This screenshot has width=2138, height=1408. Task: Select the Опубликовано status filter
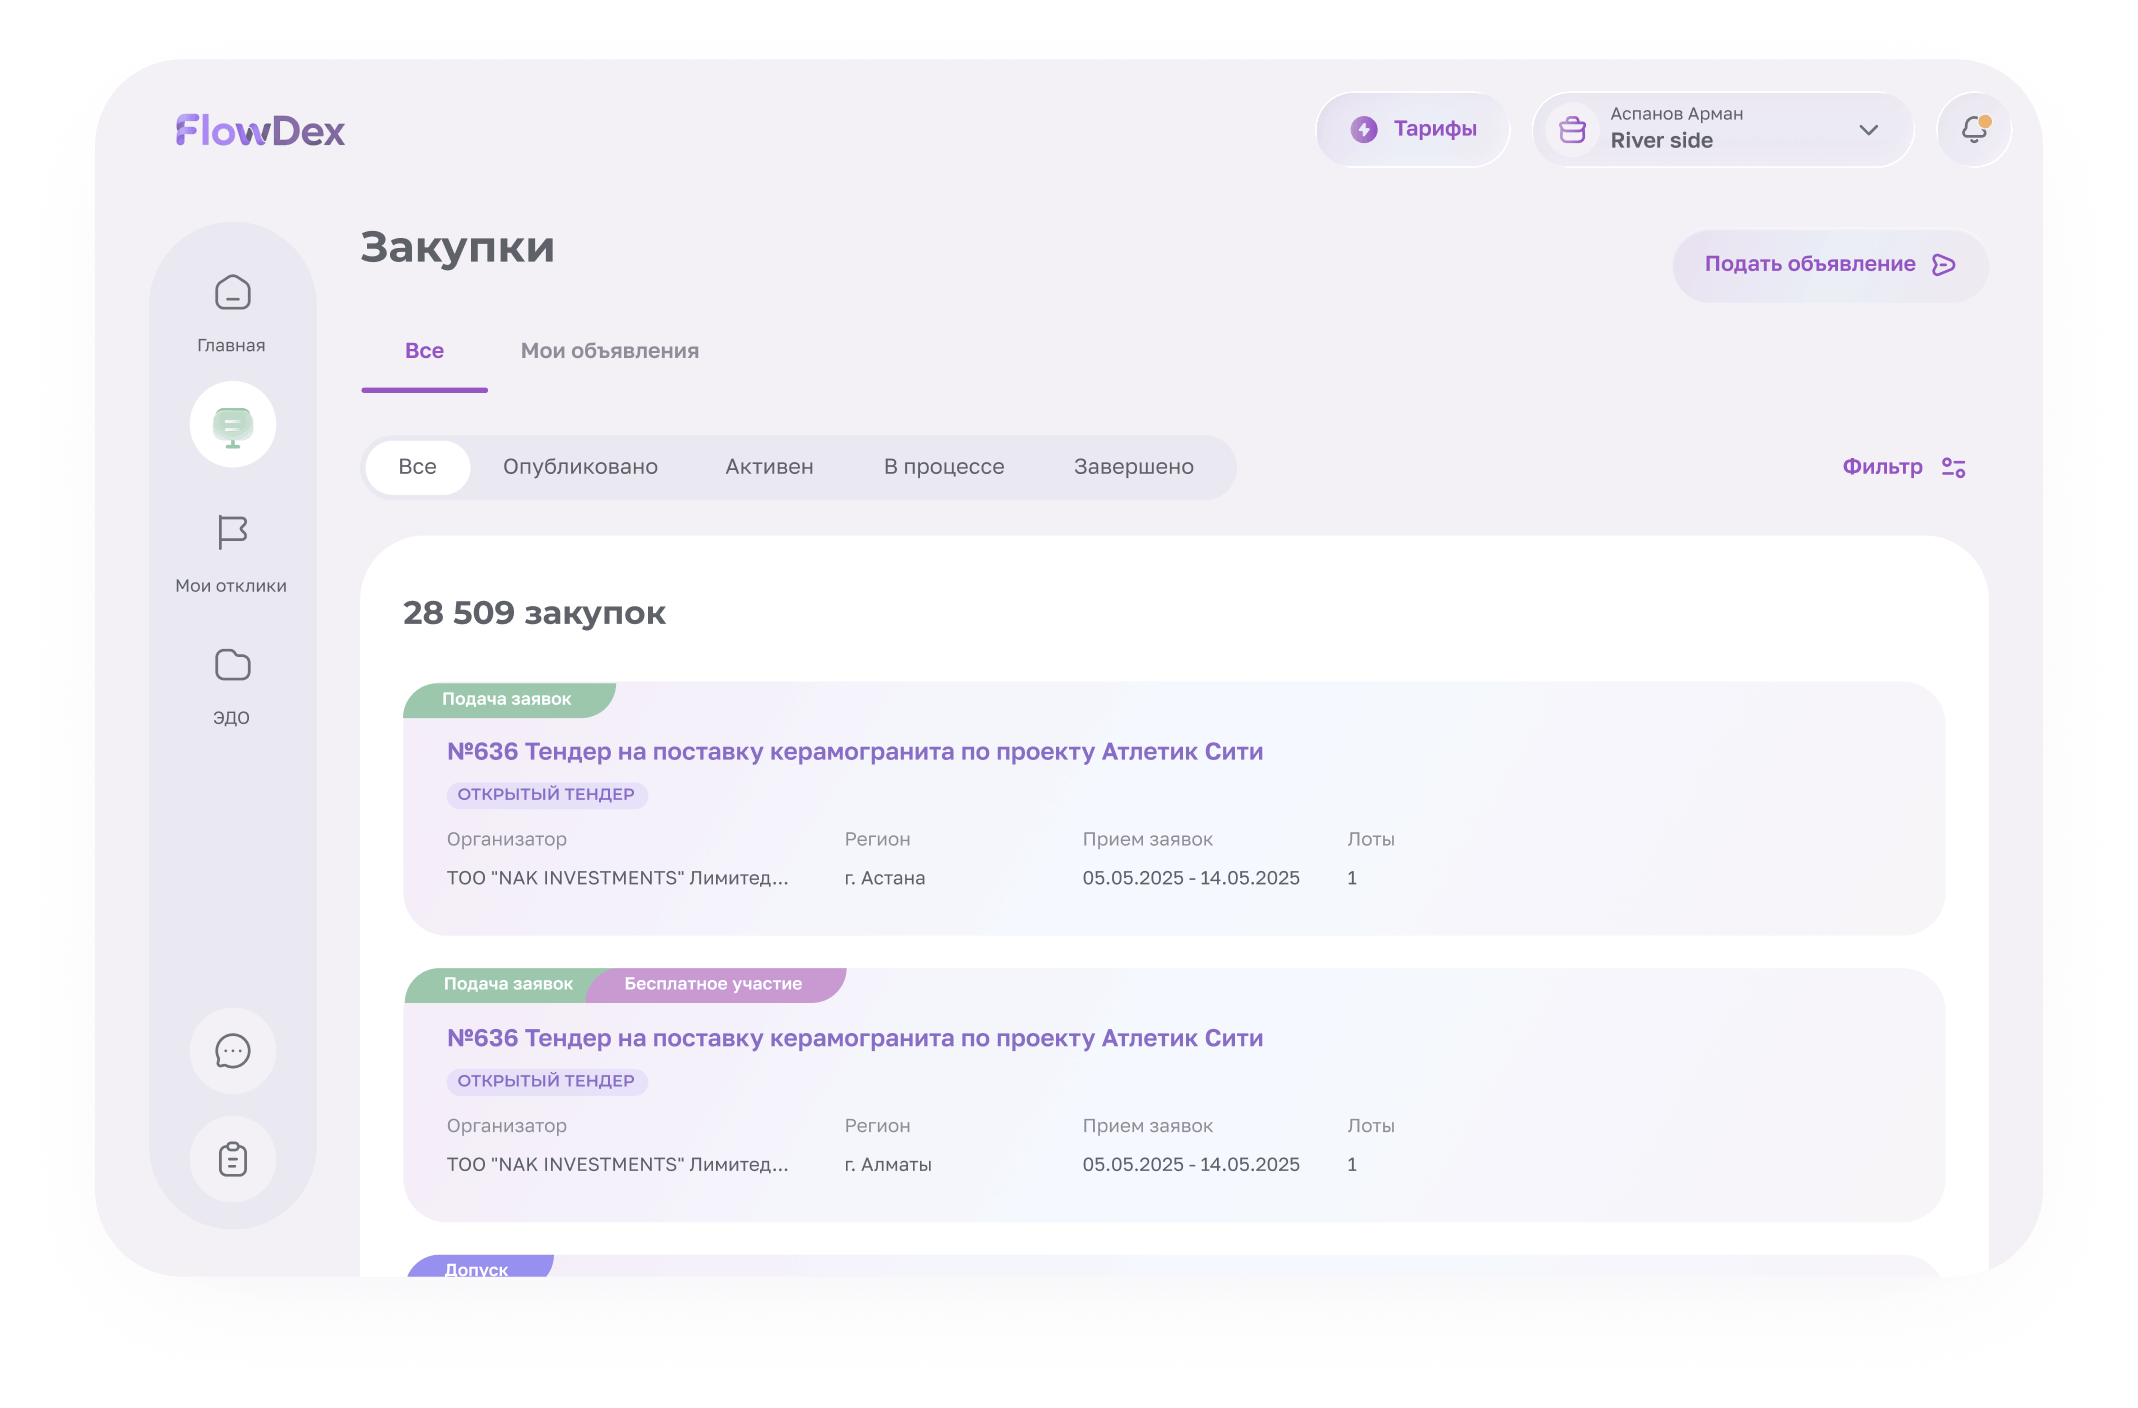pos(580,467)
